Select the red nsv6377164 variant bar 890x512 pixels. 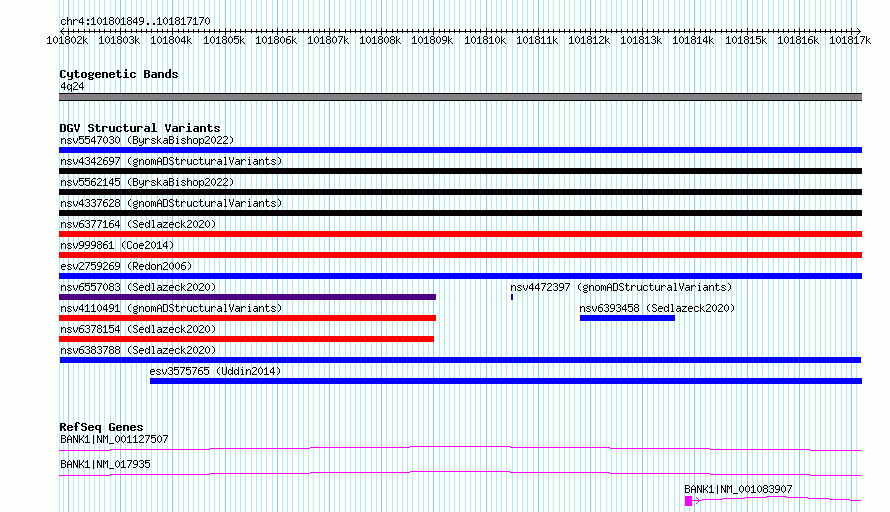[x=460, y=234]
